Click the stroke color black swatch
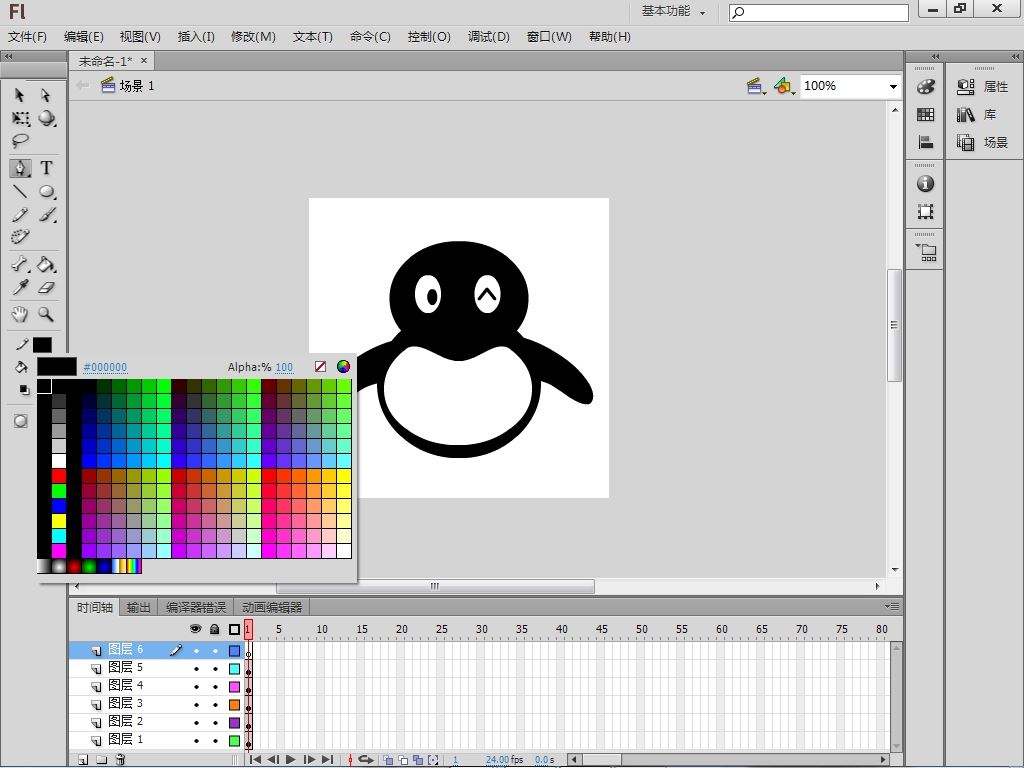Image resolution: width=1024 pixels, height=768 pixels. (42, 344)
